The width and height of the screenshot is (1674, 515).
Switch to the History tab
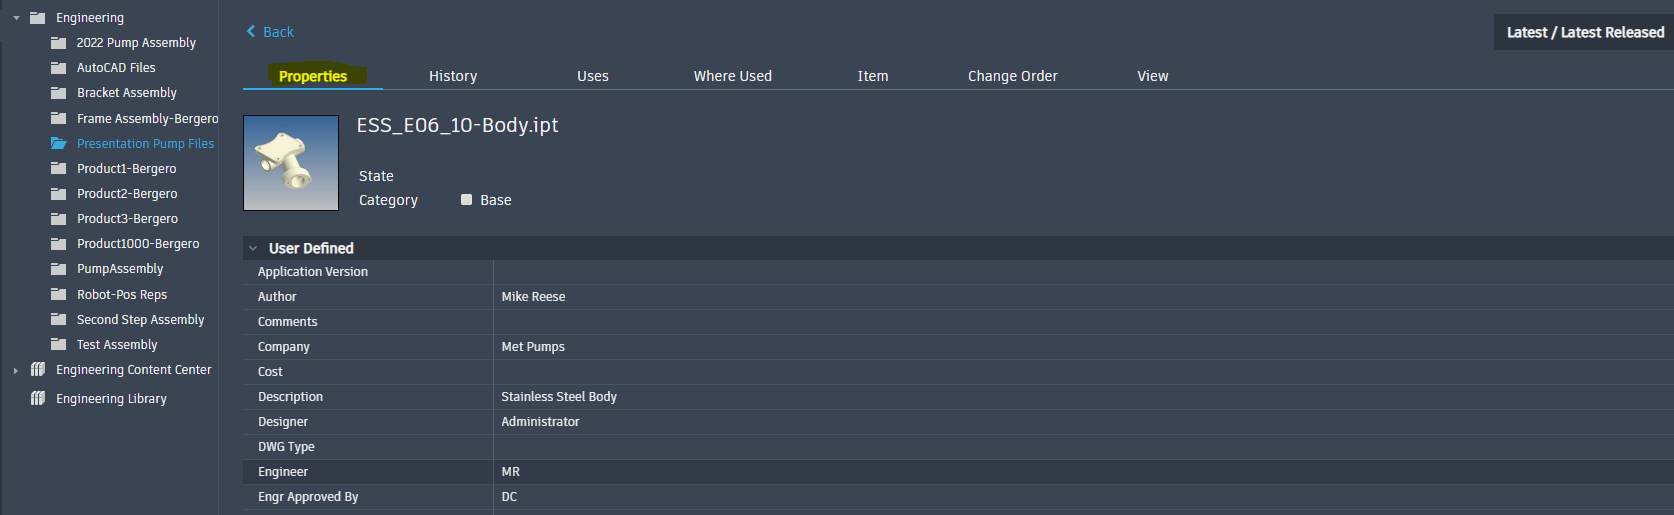453,76
